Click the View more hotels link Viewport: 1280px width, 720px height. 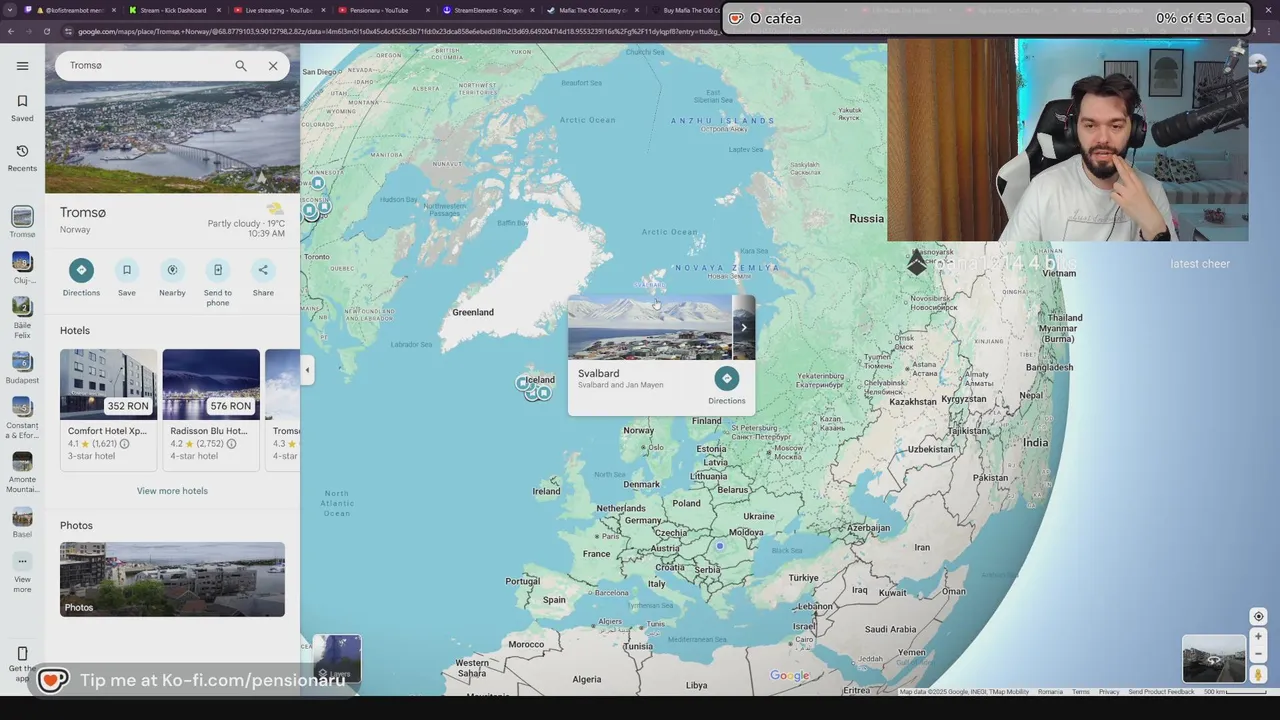tap(172, 491)
